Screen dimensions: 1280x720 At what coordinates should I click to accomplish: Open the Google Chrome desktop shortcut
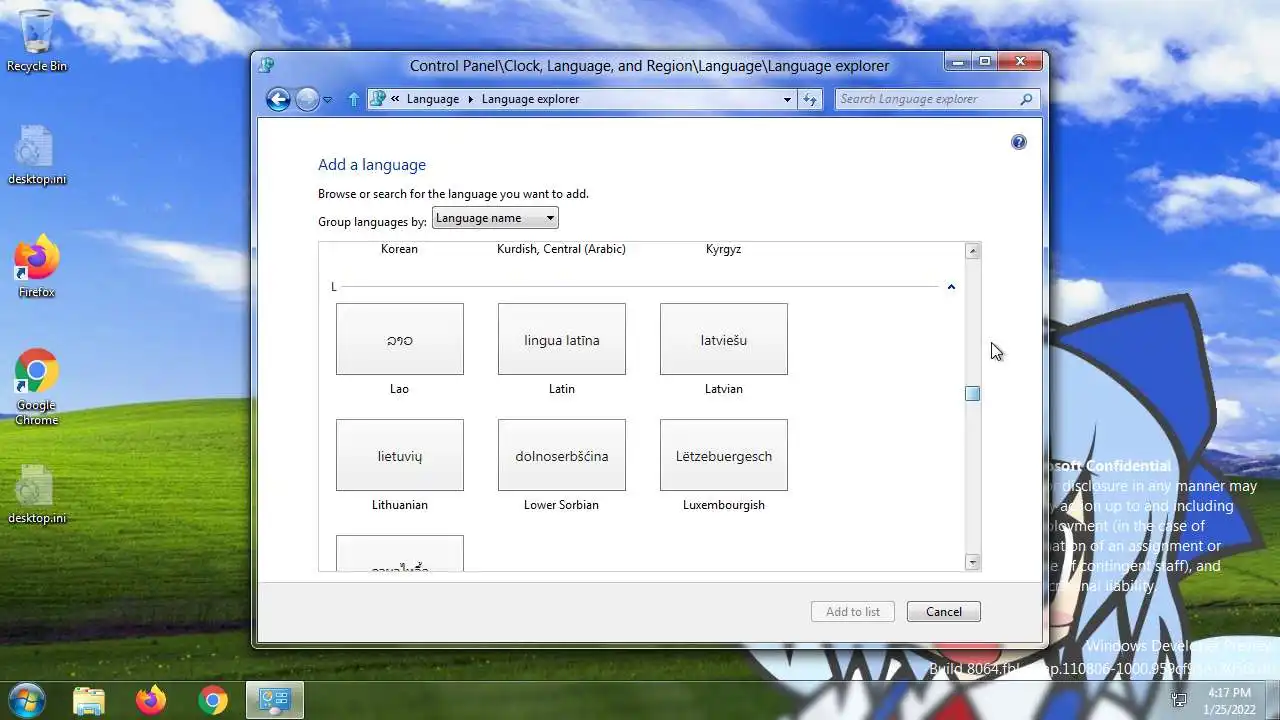coord(37,387)
